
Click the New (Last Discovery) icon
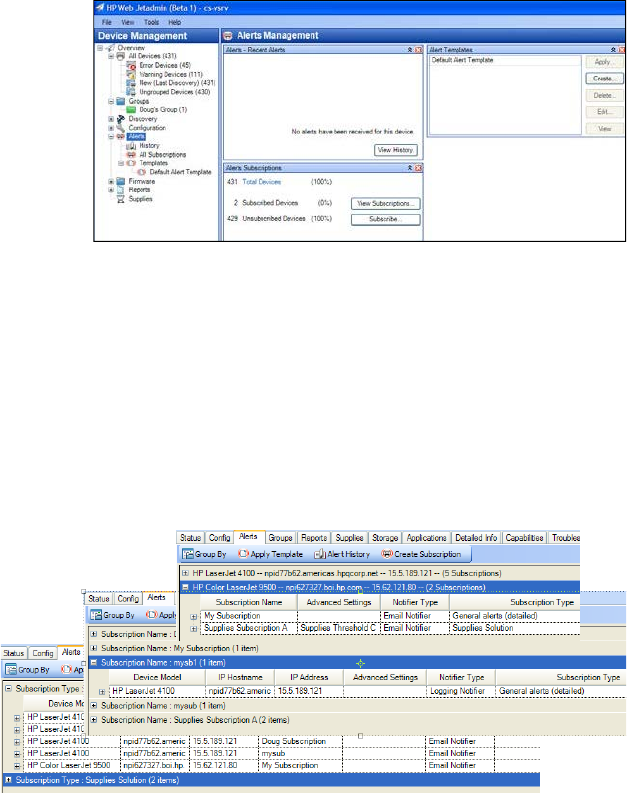131,83
